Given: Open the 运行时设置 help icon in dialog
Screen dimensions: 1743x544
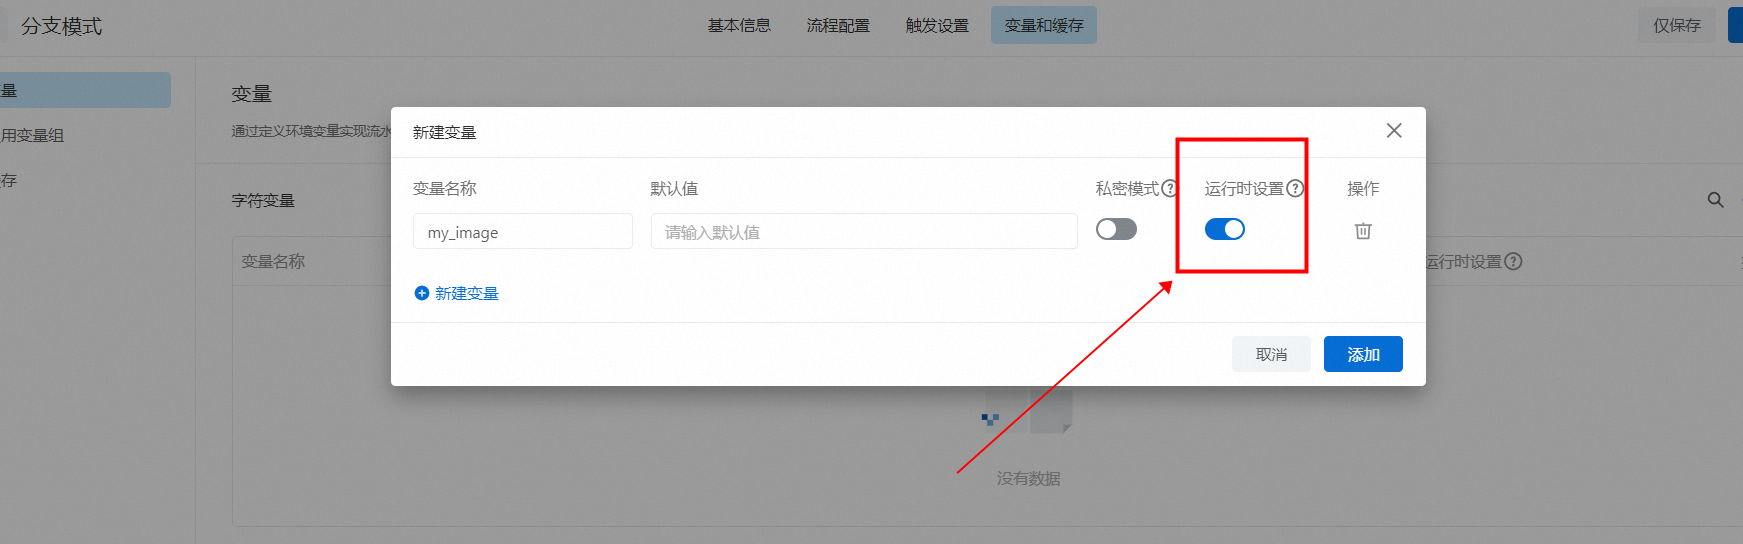Looking at the screenshot, I should click(1295, 188).
